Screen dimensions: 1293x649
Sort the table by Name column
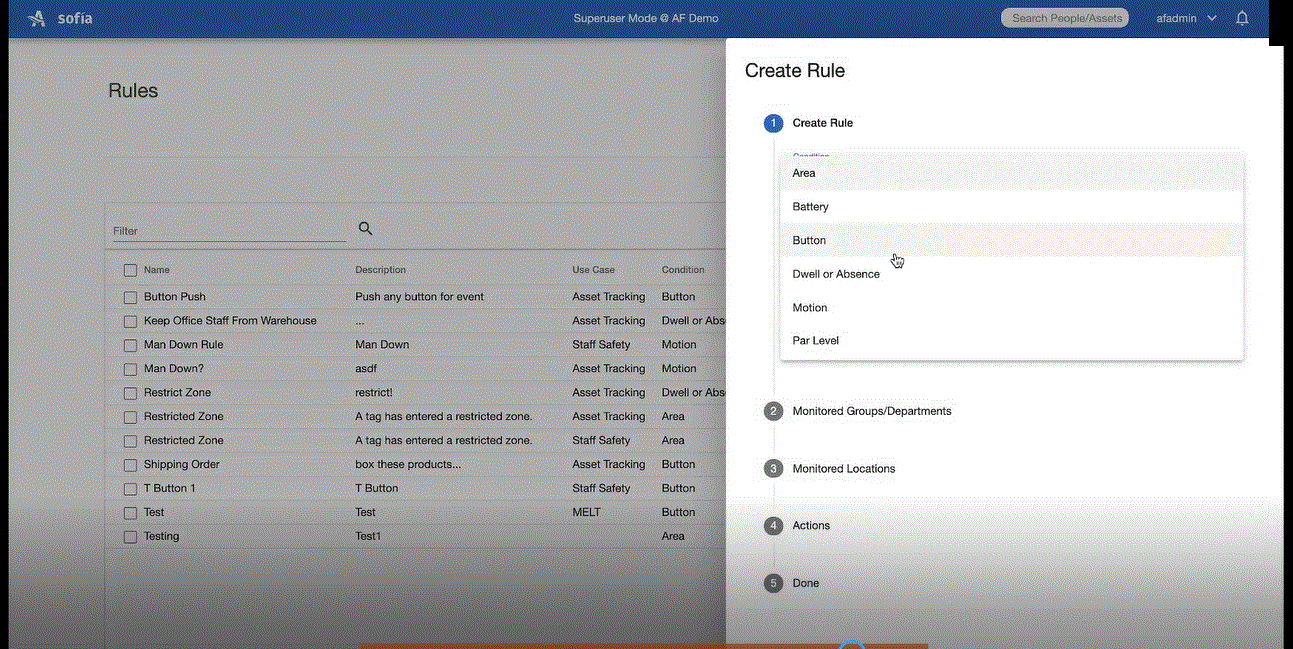pyautogui.click(x=157, y=270)
